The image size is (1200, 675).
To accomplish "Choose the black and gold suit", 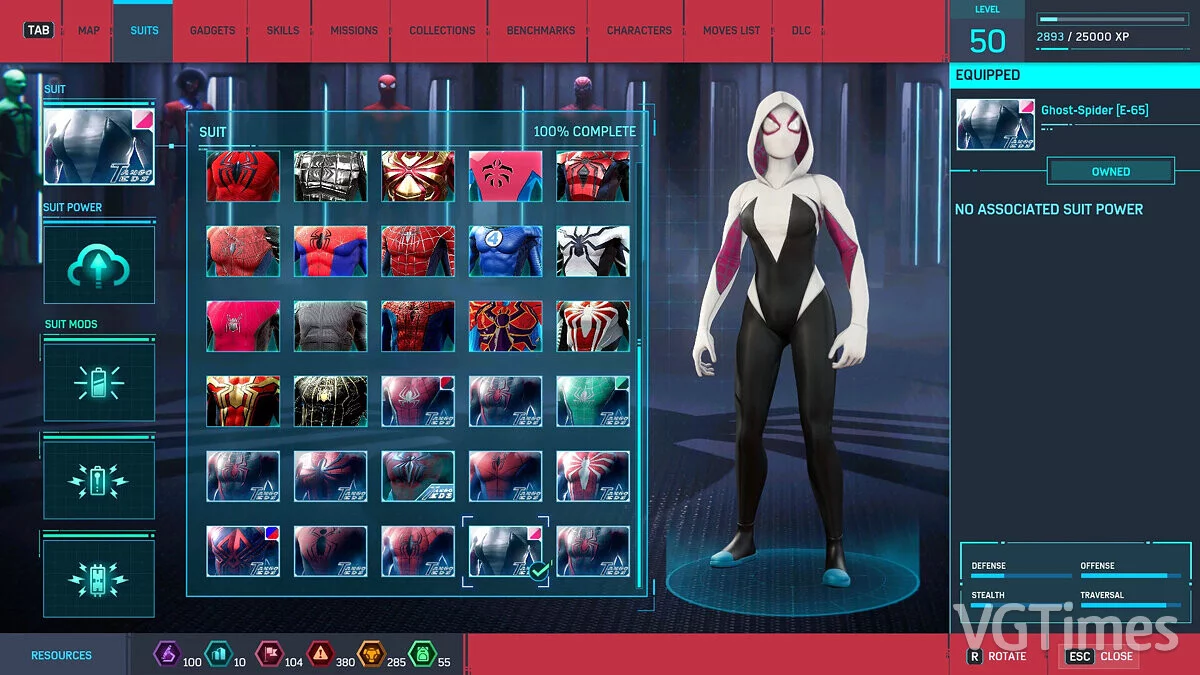I will (x=330, y=401).
